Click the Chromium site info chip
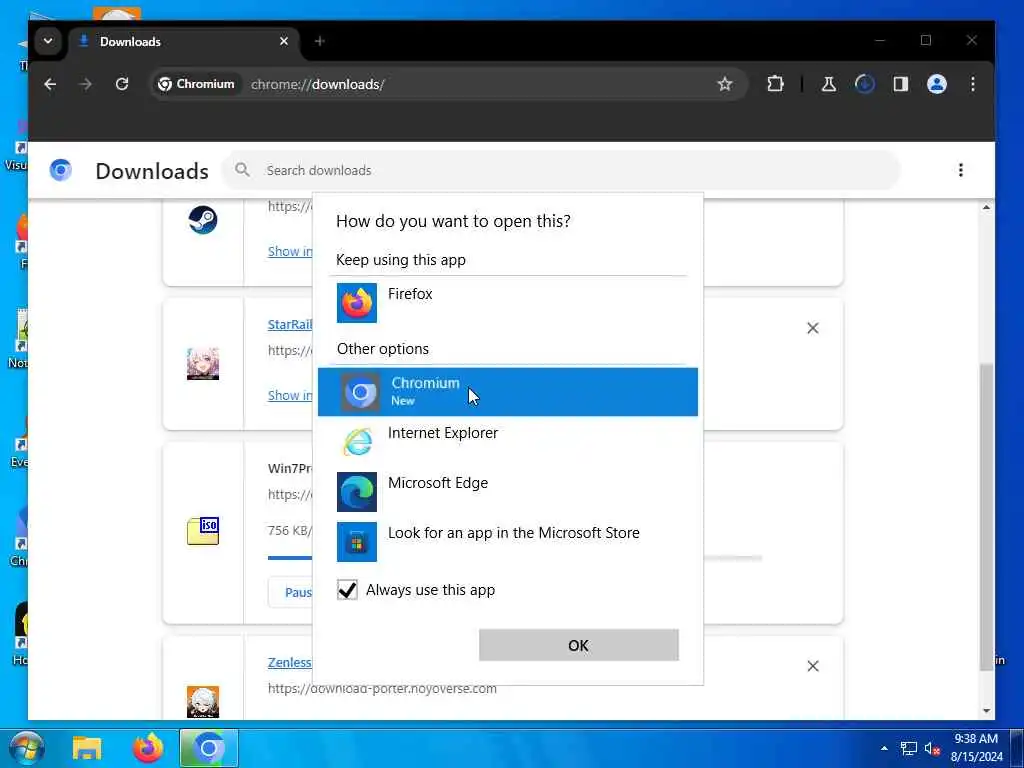Image resolution: width=1024 pixels, height=768 pixels. pyautogui.click(x=197, y=84)
